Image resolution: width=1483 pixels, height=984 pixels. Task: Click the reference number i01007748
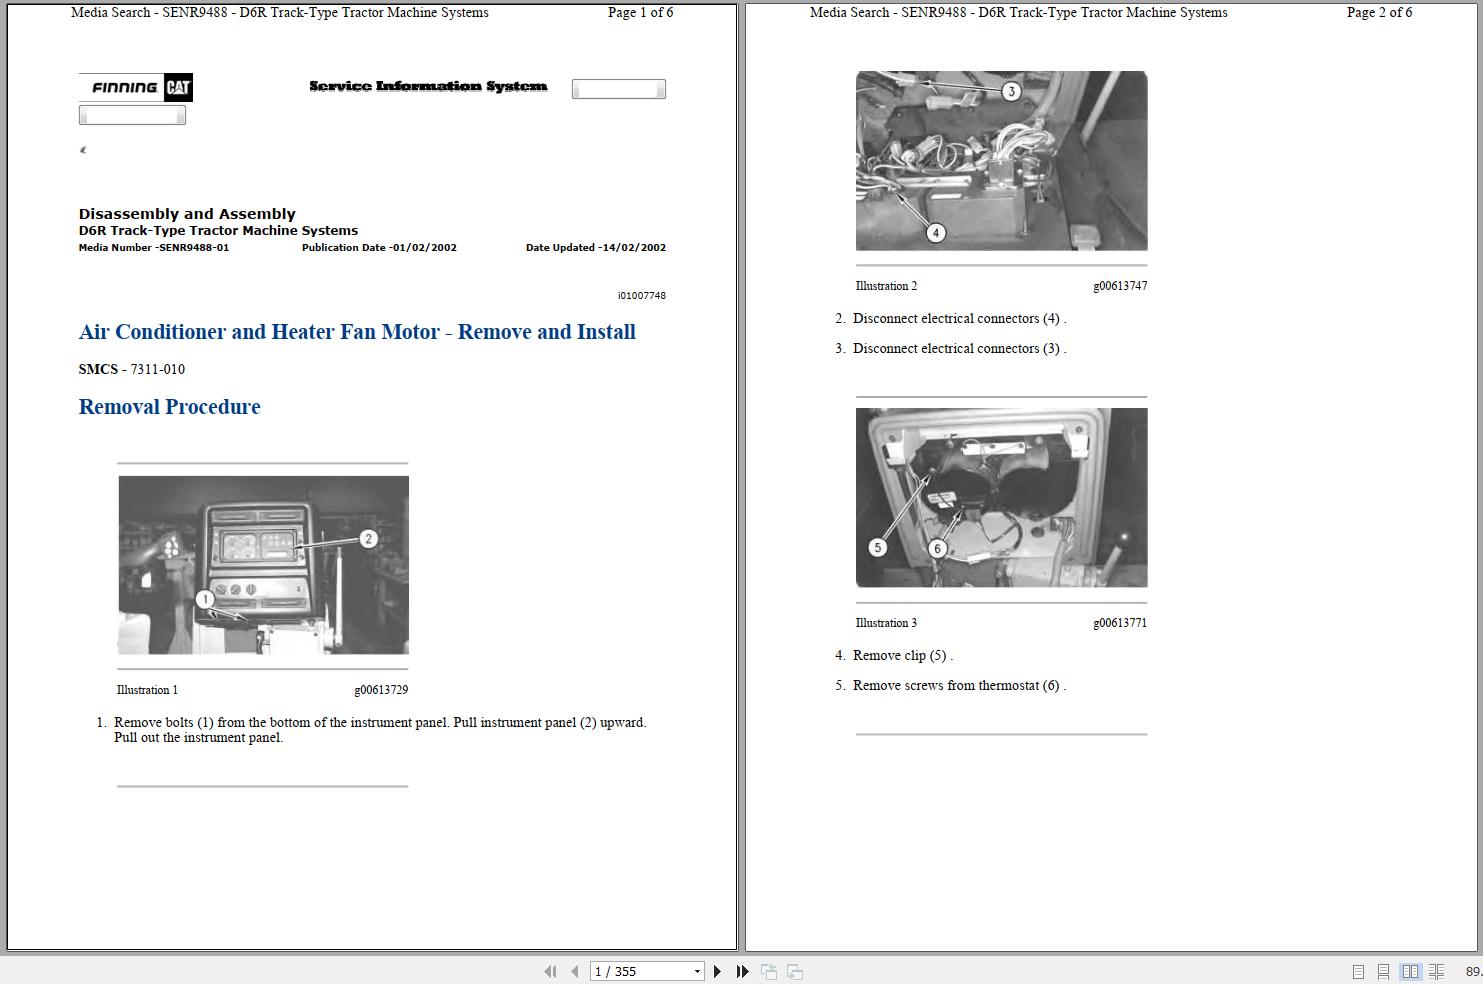pos(642,295)
